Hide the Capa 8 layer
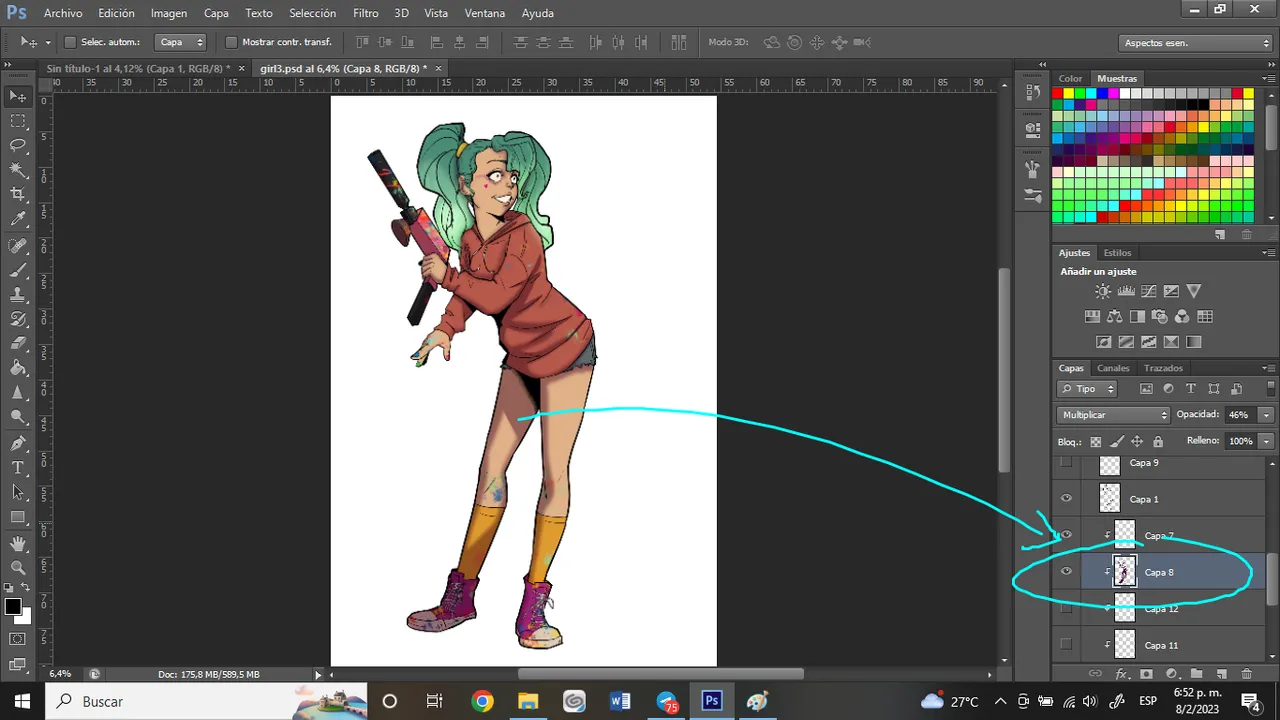 point(1066,572)
